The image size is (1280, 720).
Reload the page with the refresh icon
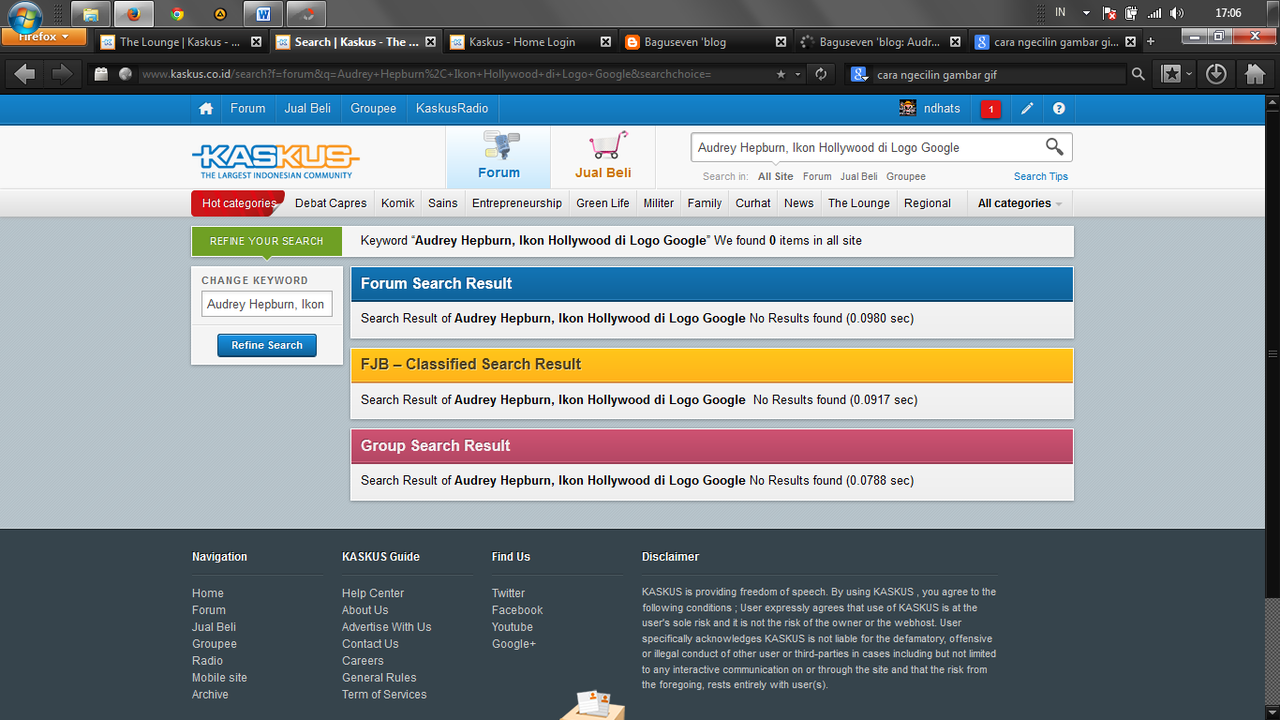pyautogui.click(x=821, y=74)
